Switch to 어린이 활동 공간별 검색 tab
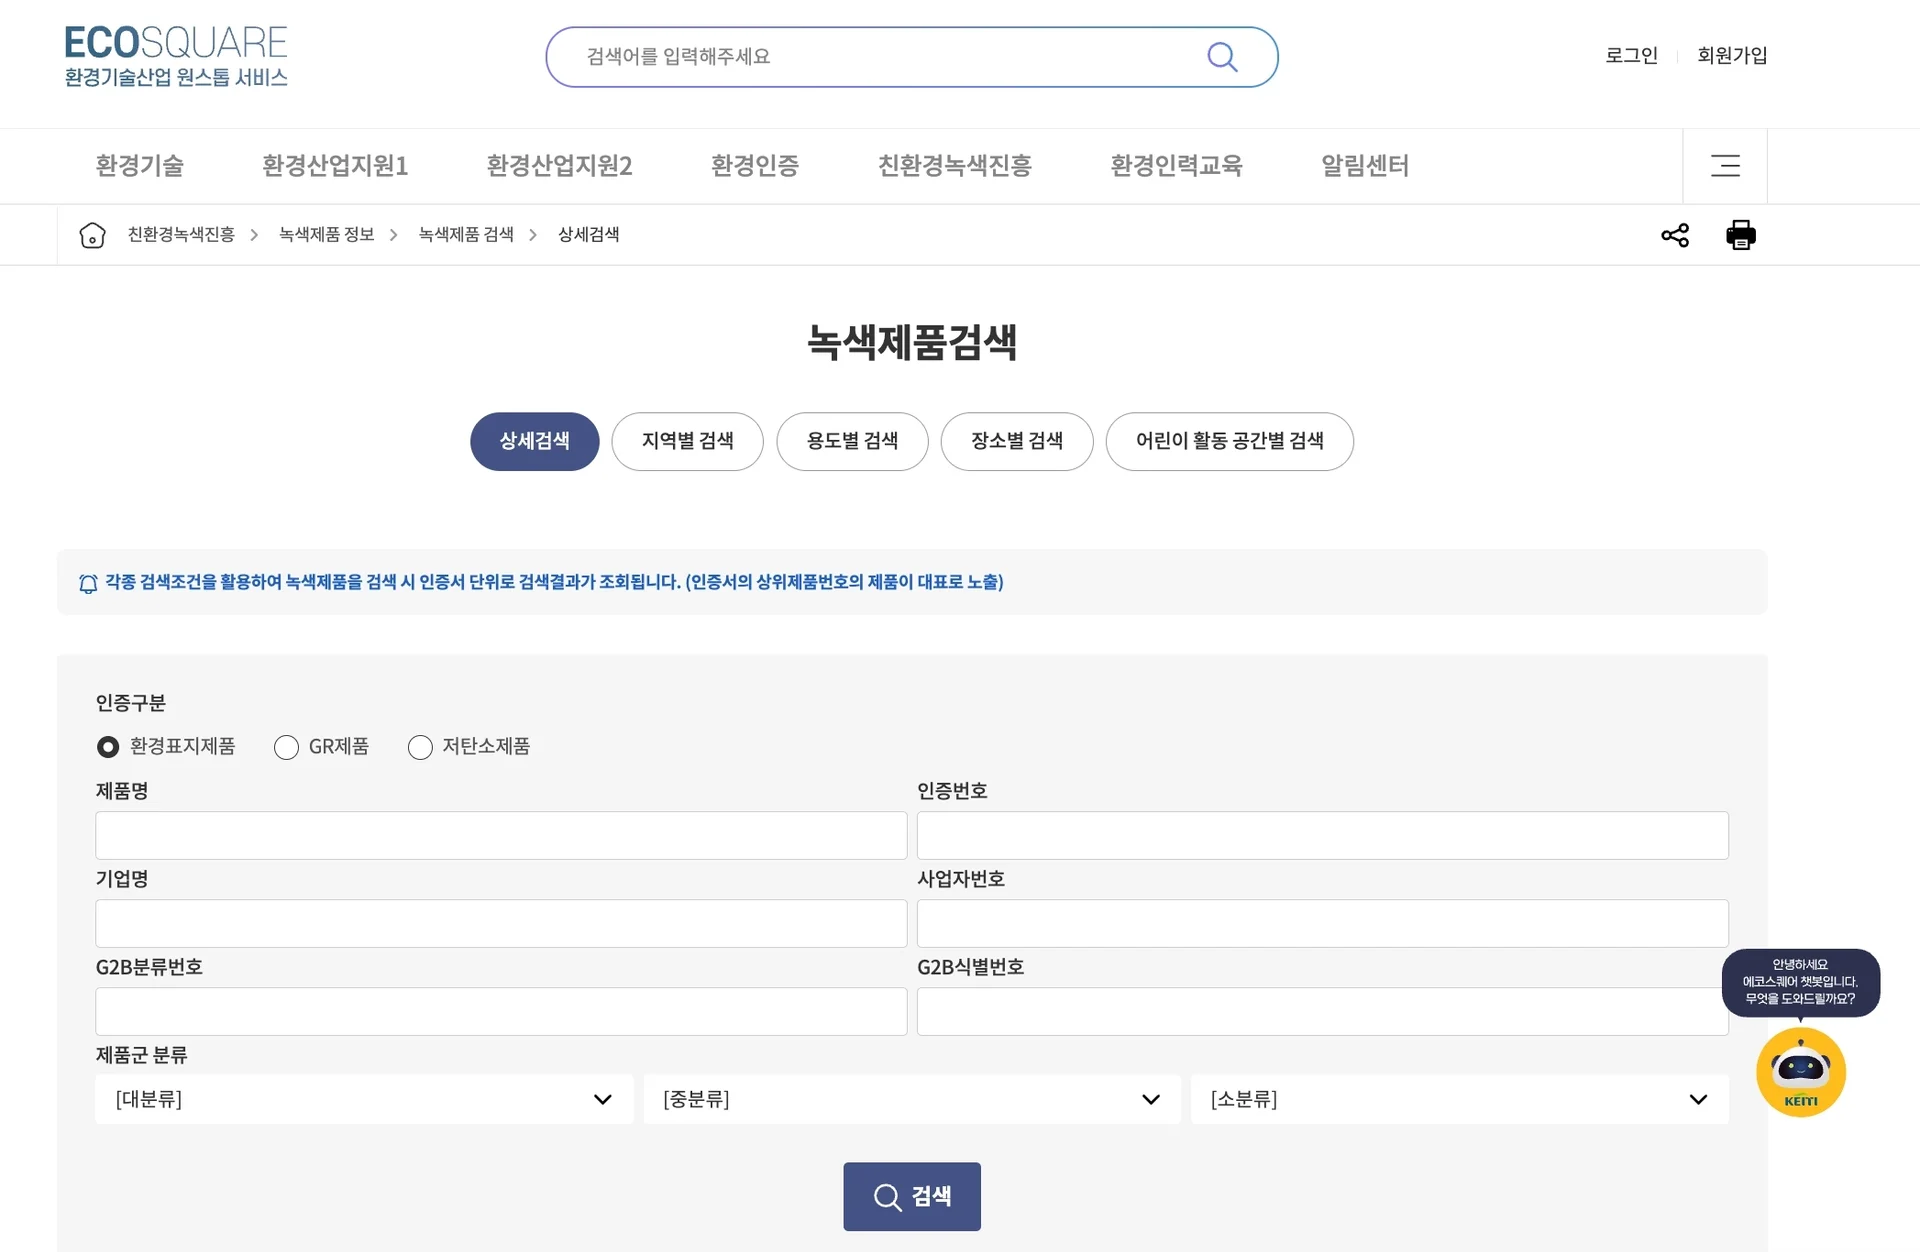The height and width of the screenshot is (1252, 1920). point(1228,441)
